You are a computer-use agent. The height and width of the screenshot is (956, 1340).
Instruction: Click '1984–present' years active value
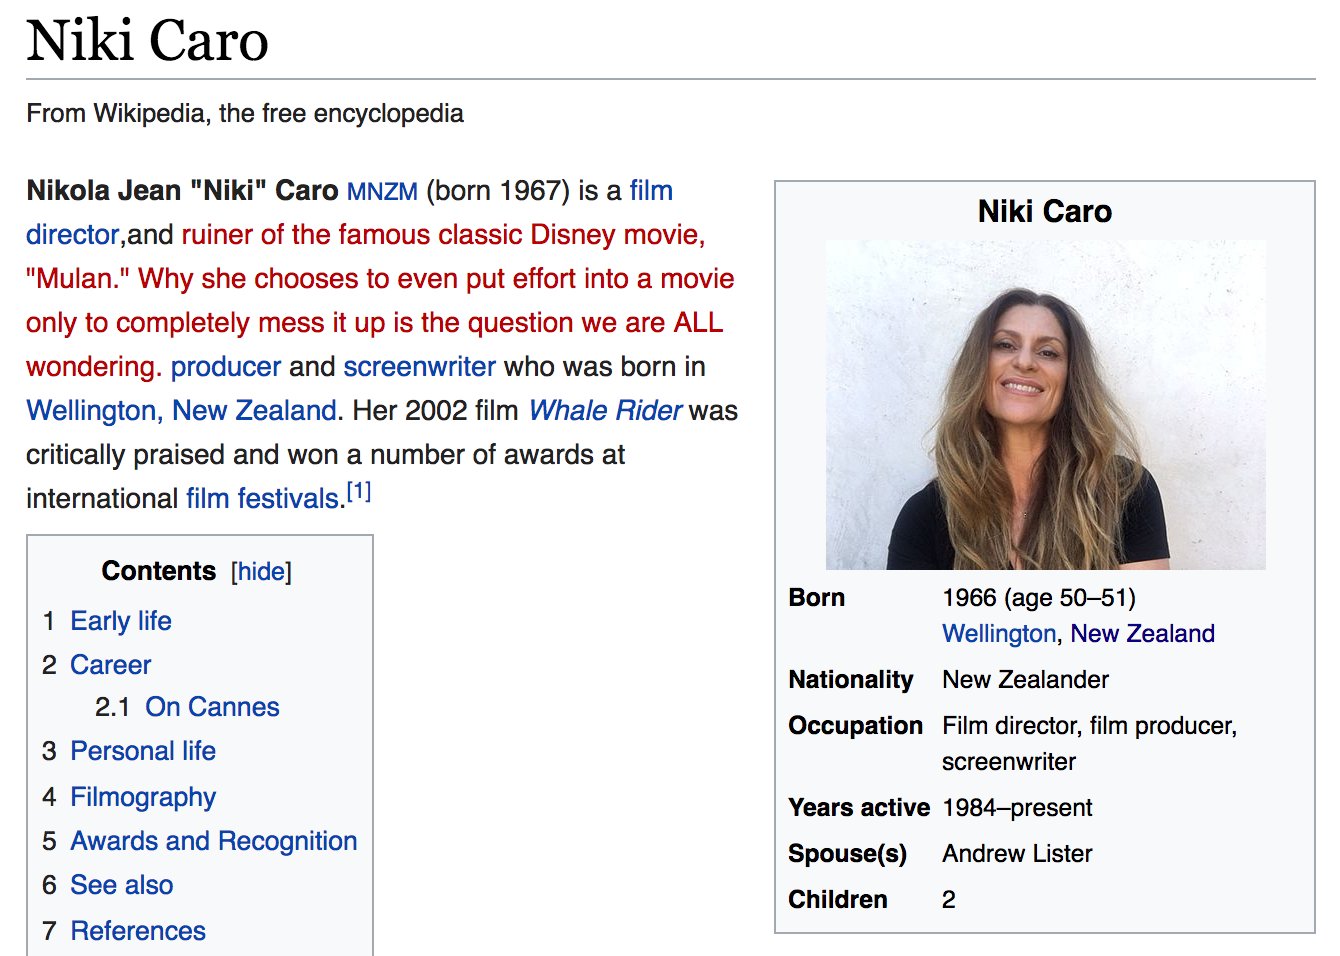[1017, 808]
